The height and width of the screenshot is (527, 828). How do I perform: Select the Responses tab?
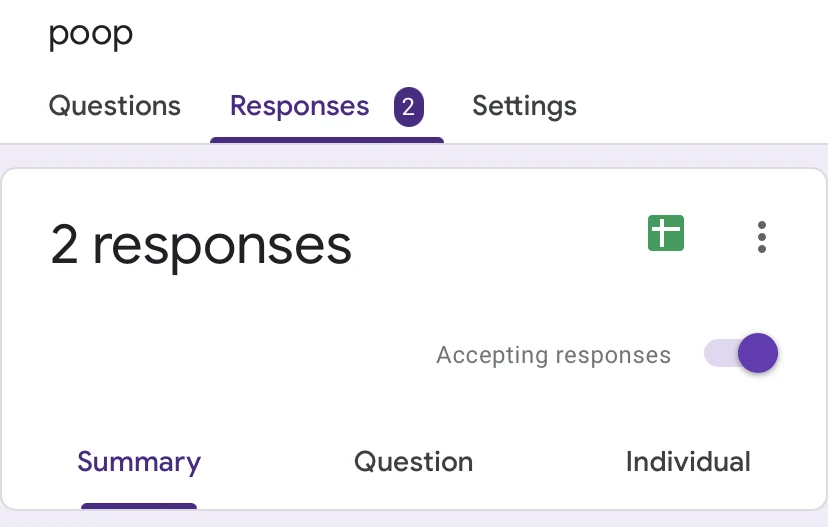pos(300,106)
